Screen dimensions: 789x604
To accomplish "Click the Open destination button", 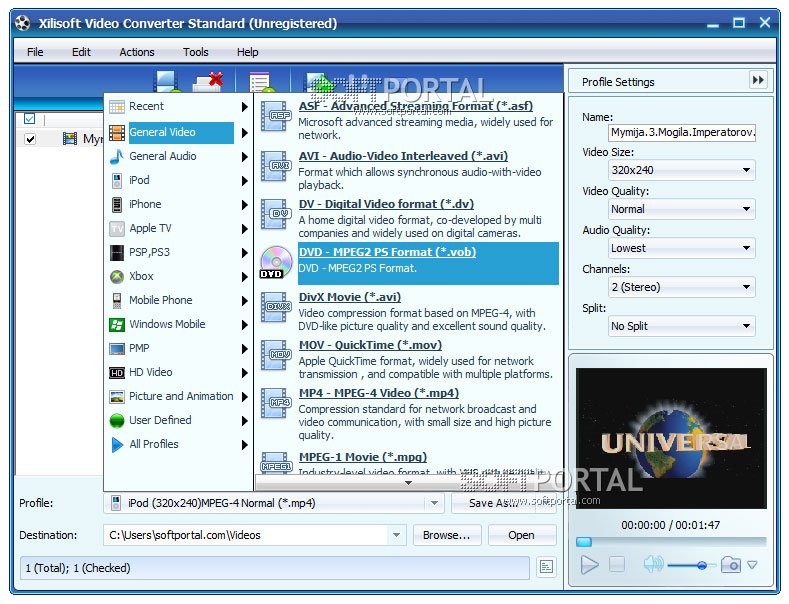I will click(522, 535).
